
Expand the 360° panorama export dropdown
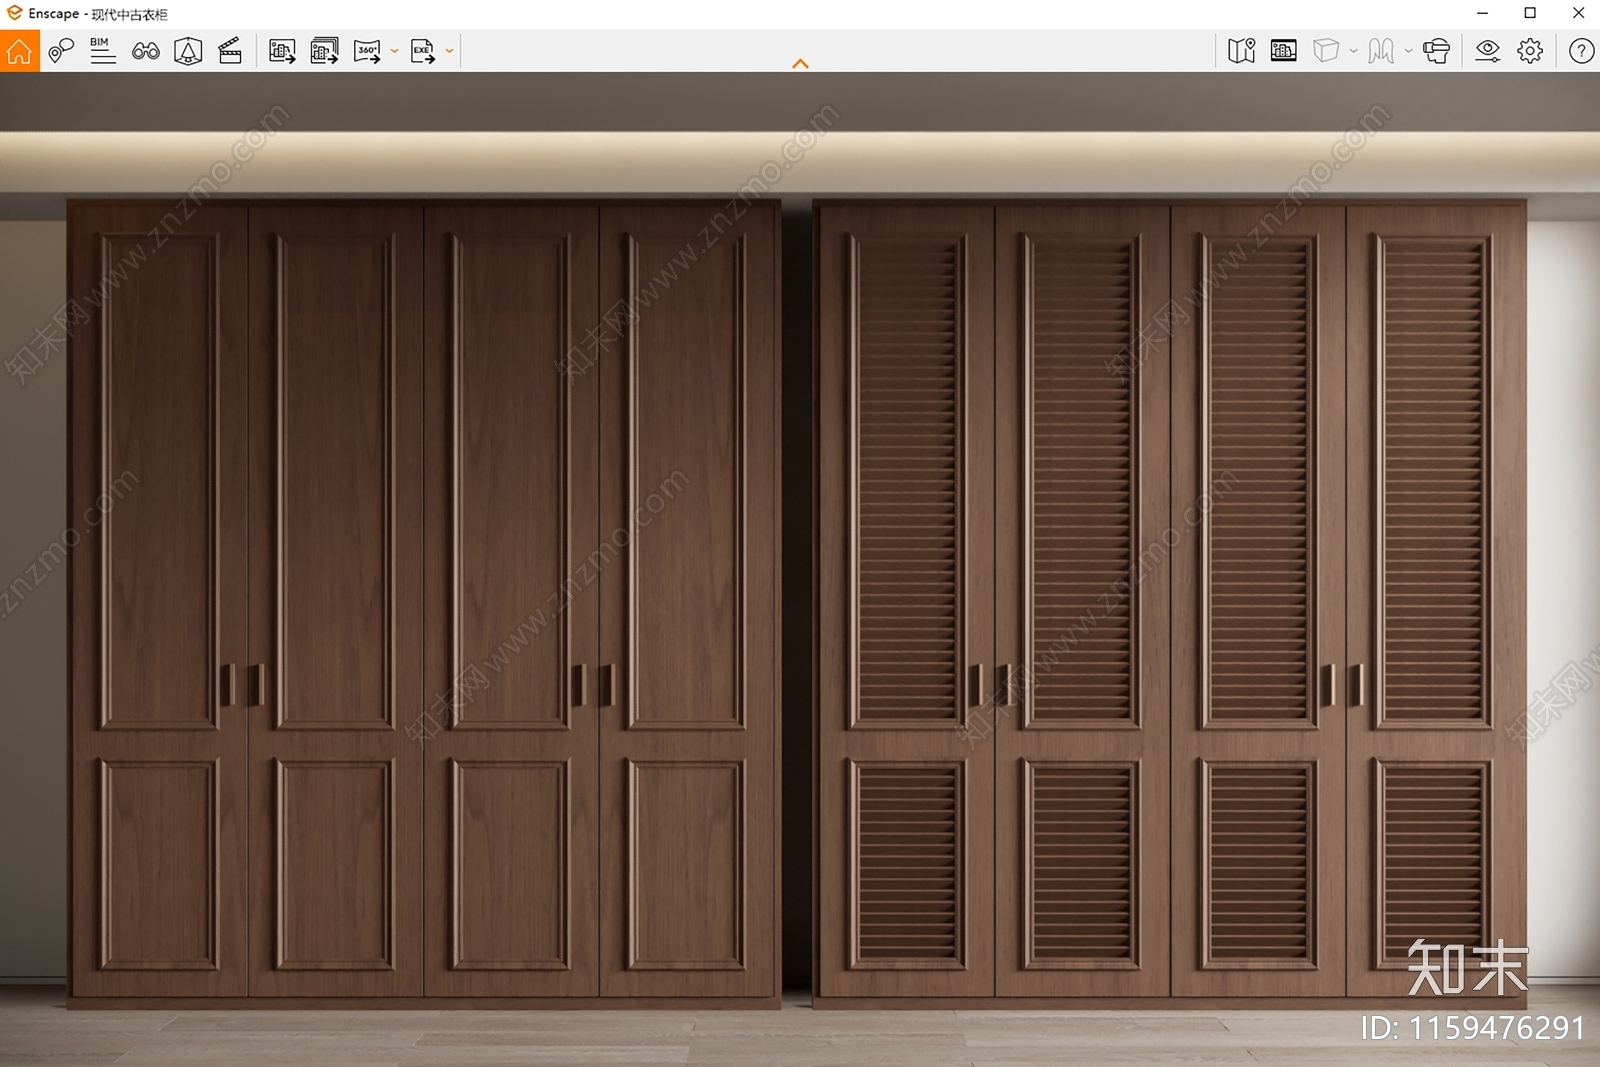(x=394, y=51)
